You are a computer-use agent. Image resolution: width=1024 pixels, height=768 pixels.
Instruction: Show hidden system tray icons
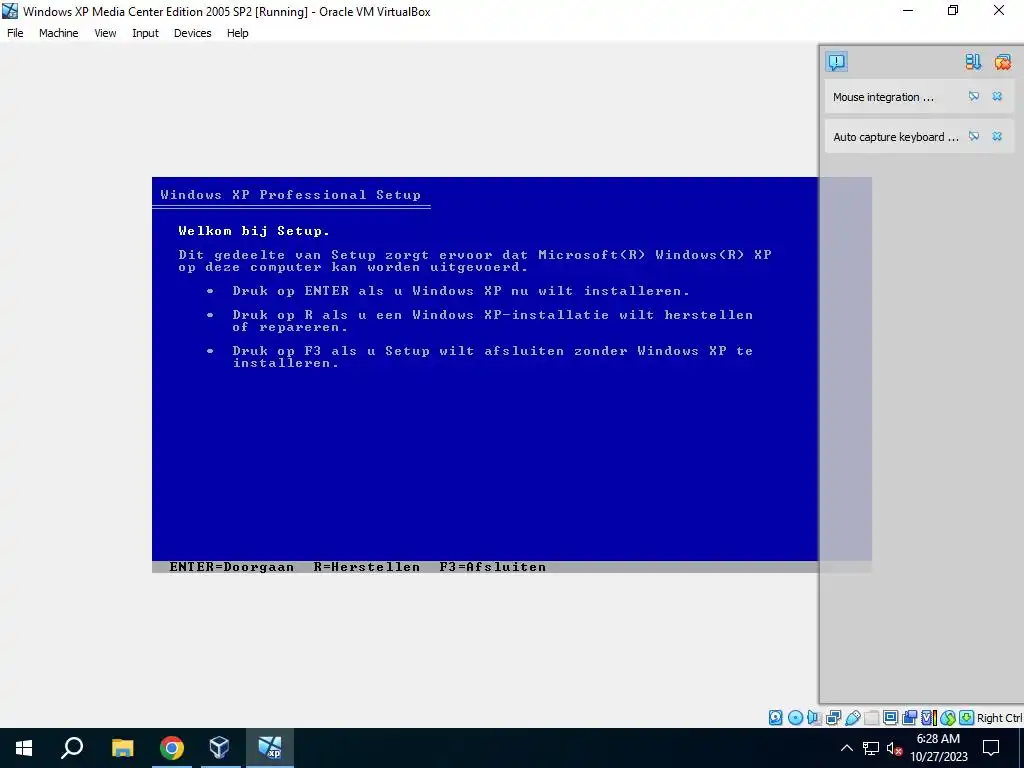pos(846,748)
